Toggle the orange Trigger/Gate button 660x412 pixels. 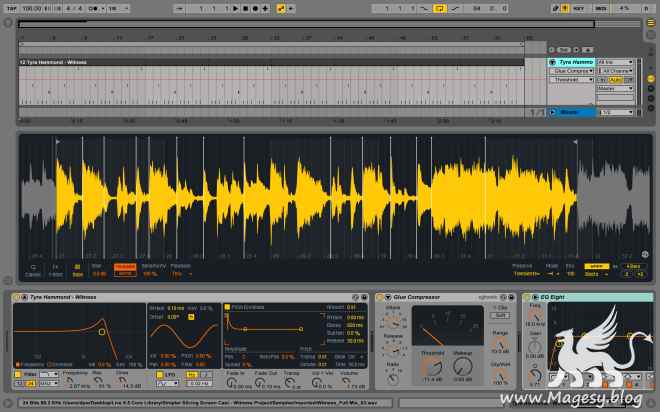point(125,270)
